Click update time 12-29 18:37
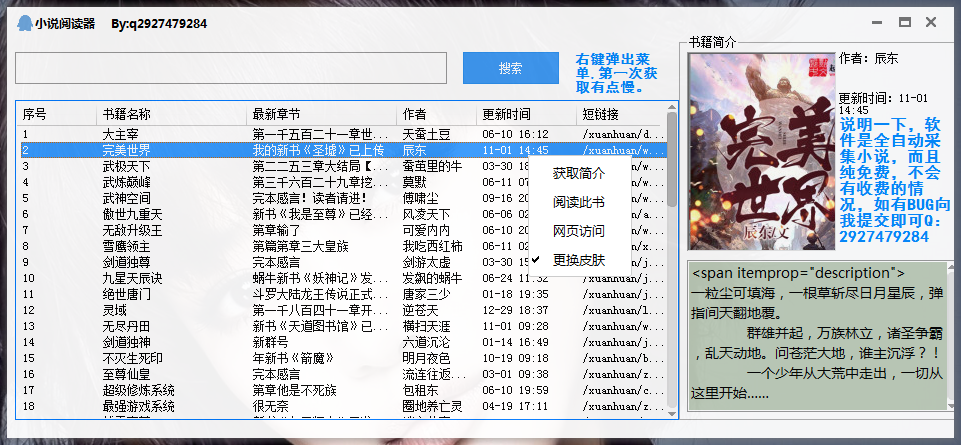Screen dimensions: 961x445 click(515, 310)
